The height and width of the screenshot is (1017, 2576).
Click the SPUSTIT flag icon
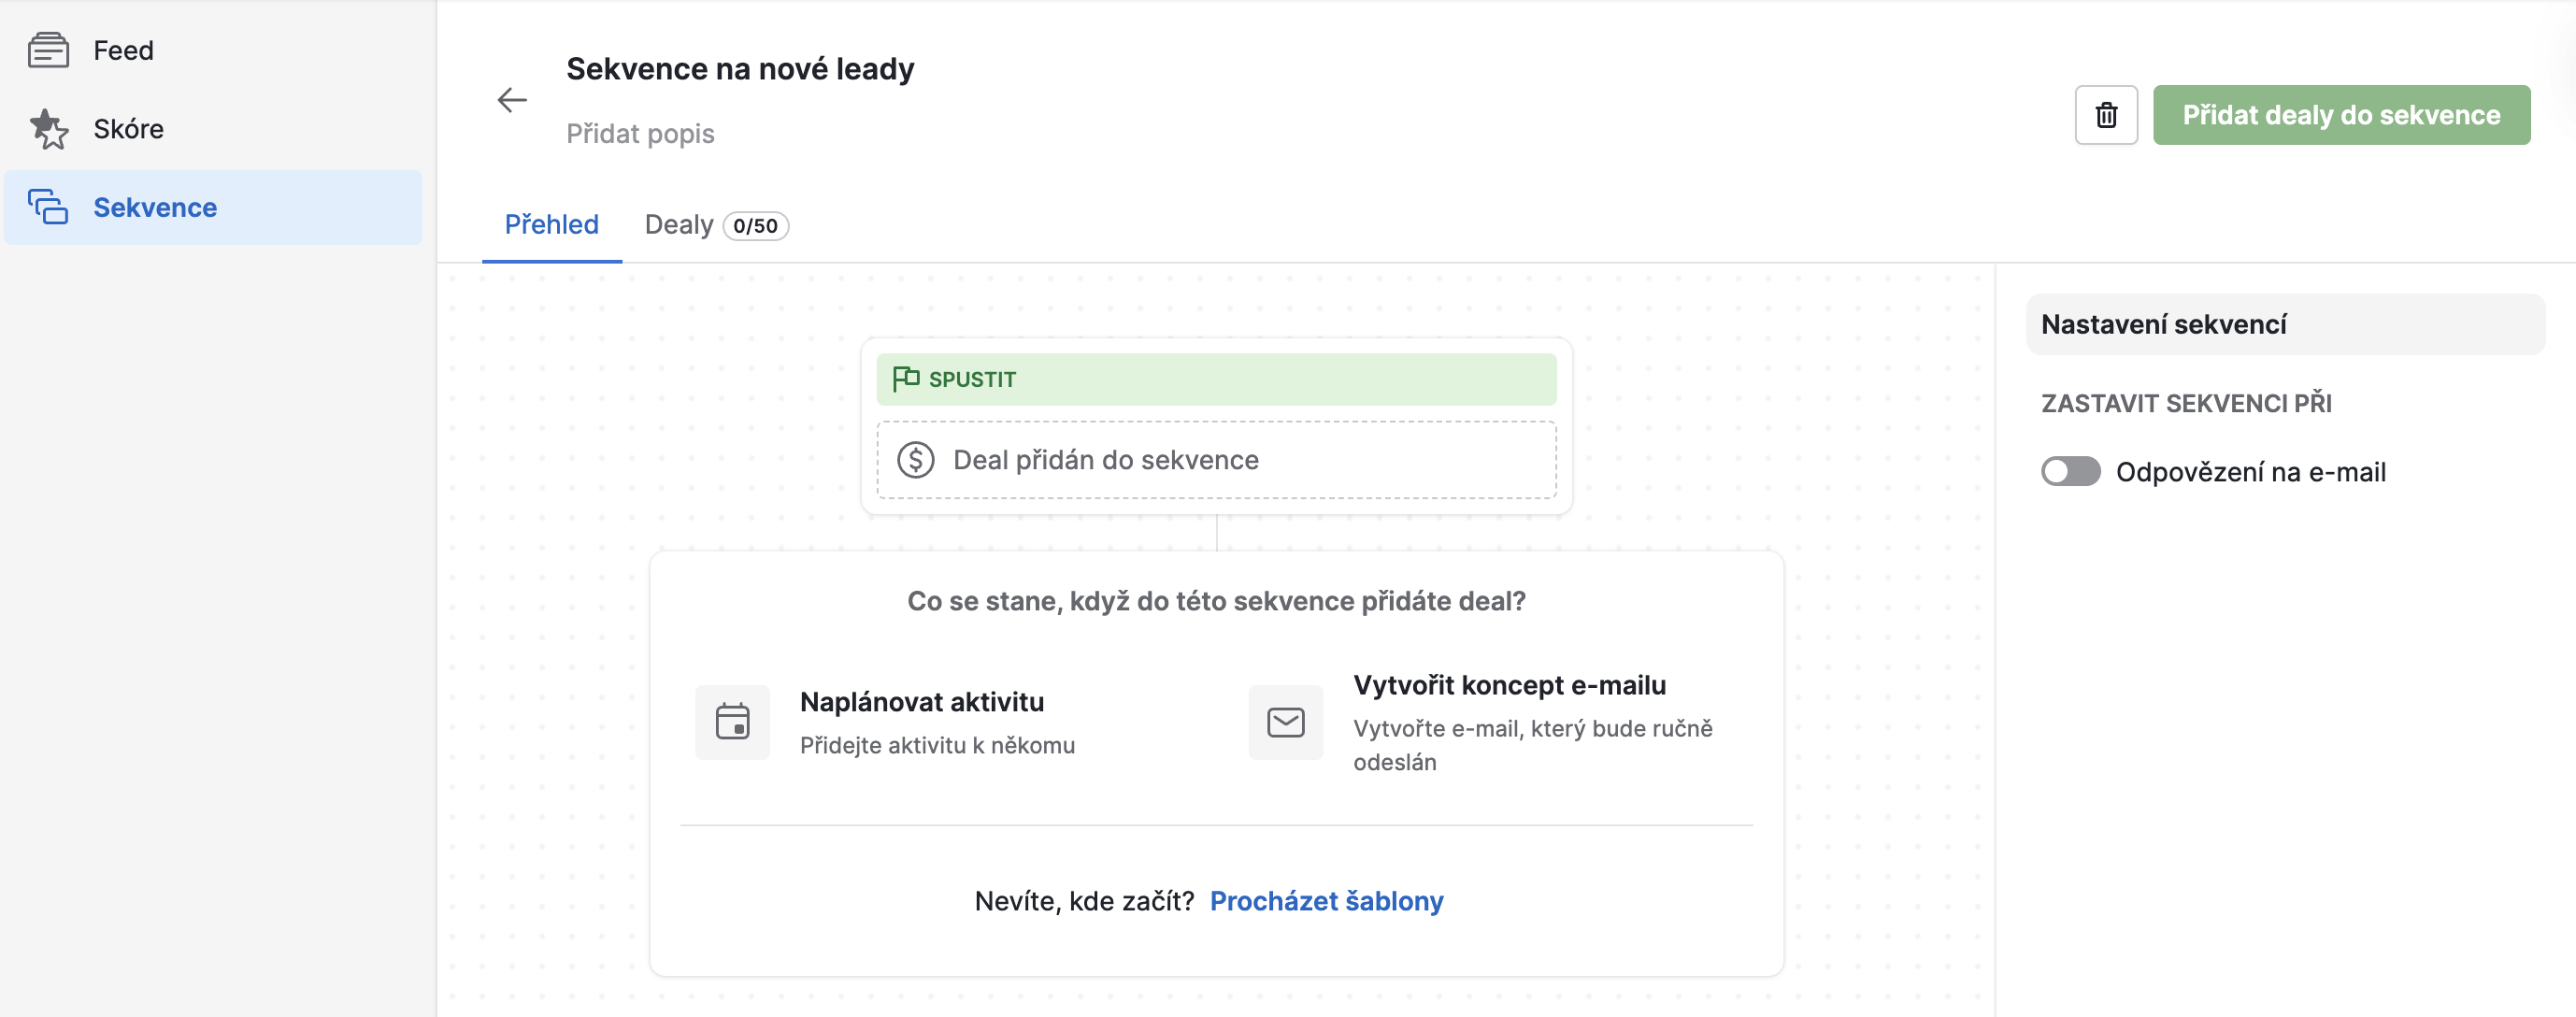point(905,378)
